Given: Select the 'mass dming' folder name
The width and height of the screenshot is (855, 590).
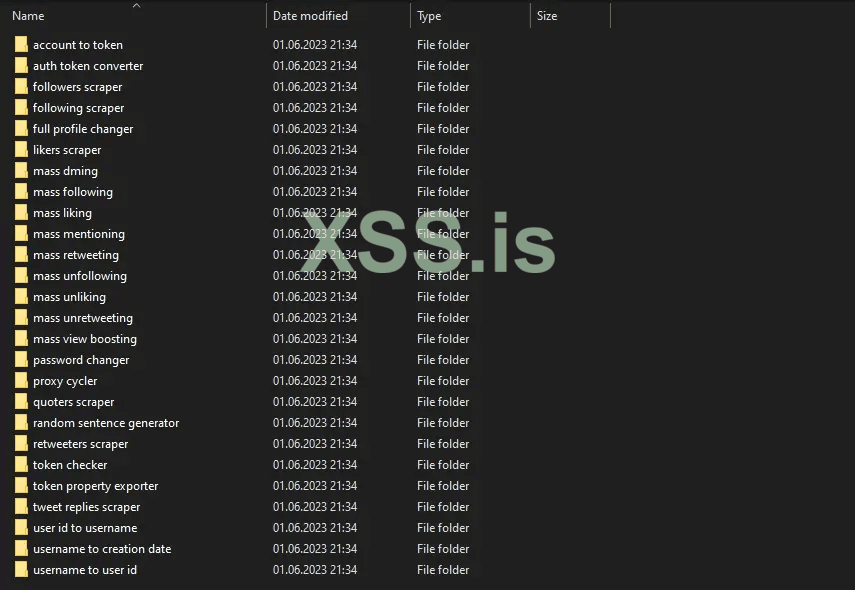Looking at the screenshot, I should 65,171.
